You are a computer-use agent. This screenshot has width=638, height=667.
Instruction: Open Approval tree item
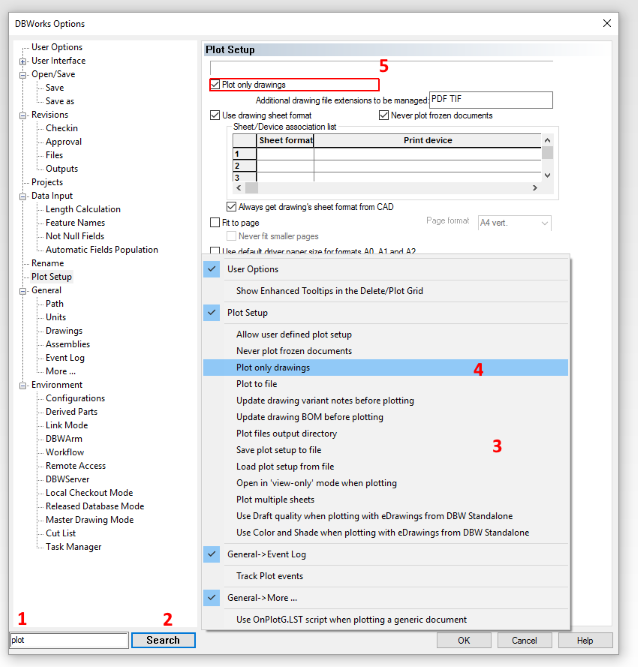tap(63, 142)
